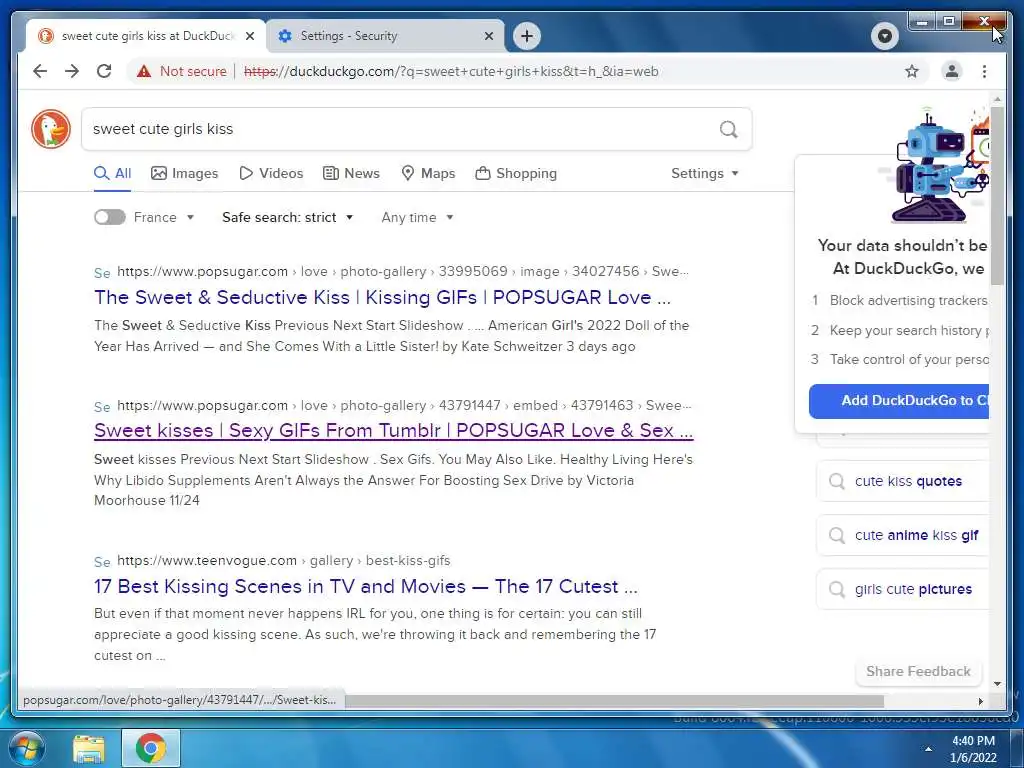This screenshot has width=1024, height=768.
Task: Open the Shopping results tab
Action: pos(516,173)
